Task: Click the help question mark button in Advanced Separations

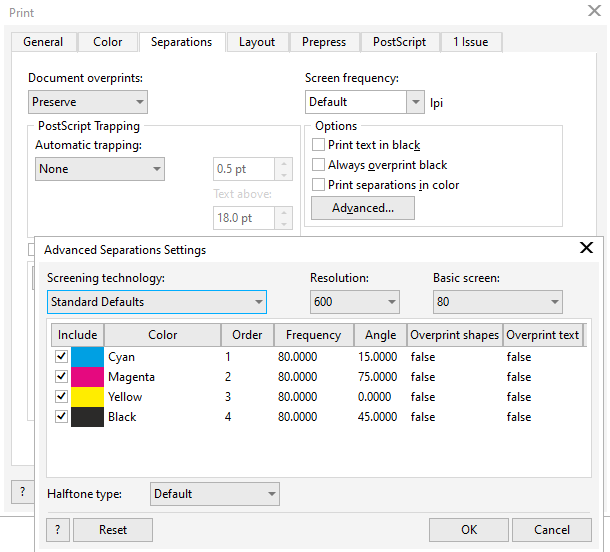Action: (x=57, y=530)
